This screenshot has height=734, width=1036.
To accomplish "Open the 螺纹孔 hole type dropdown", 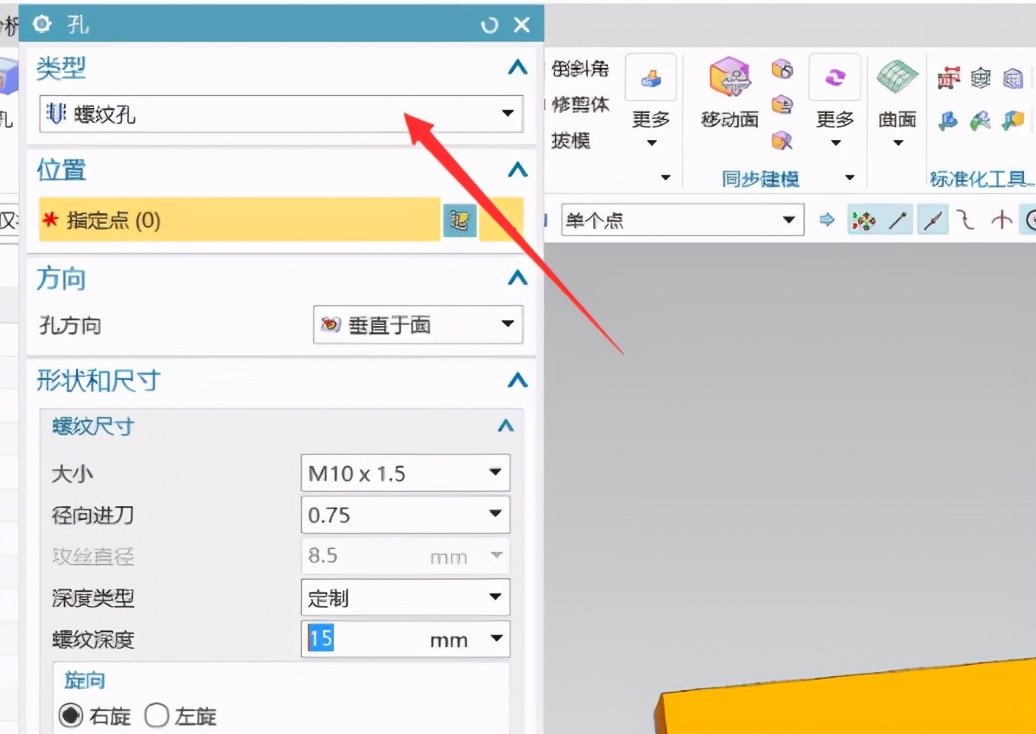I will 281,114.
